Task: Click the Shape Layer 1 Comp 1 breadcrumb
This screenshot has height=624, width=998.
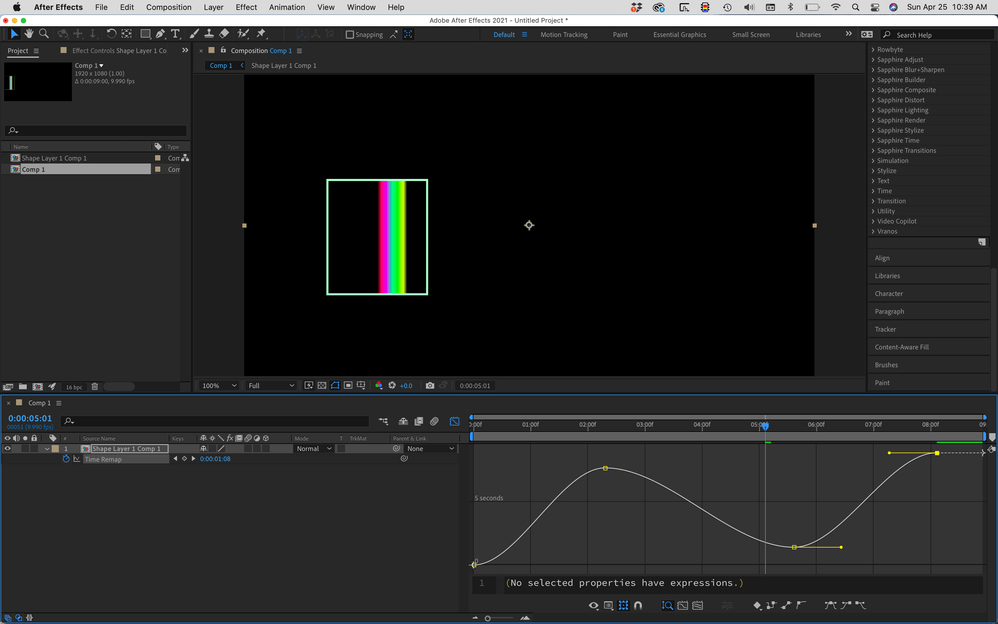Action: pyautogui.click(x=283, y=66)
